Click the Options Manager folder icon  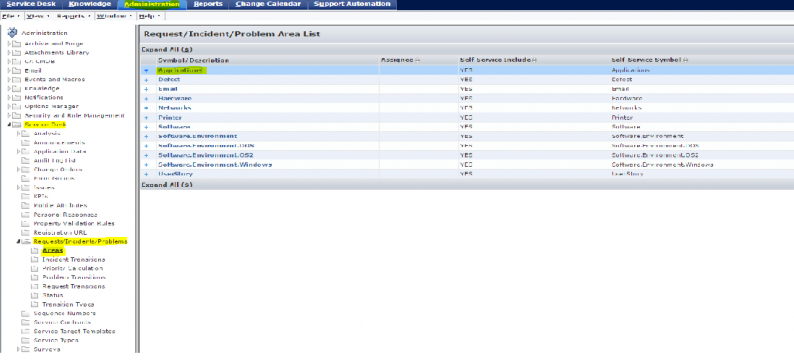[17, 107]
